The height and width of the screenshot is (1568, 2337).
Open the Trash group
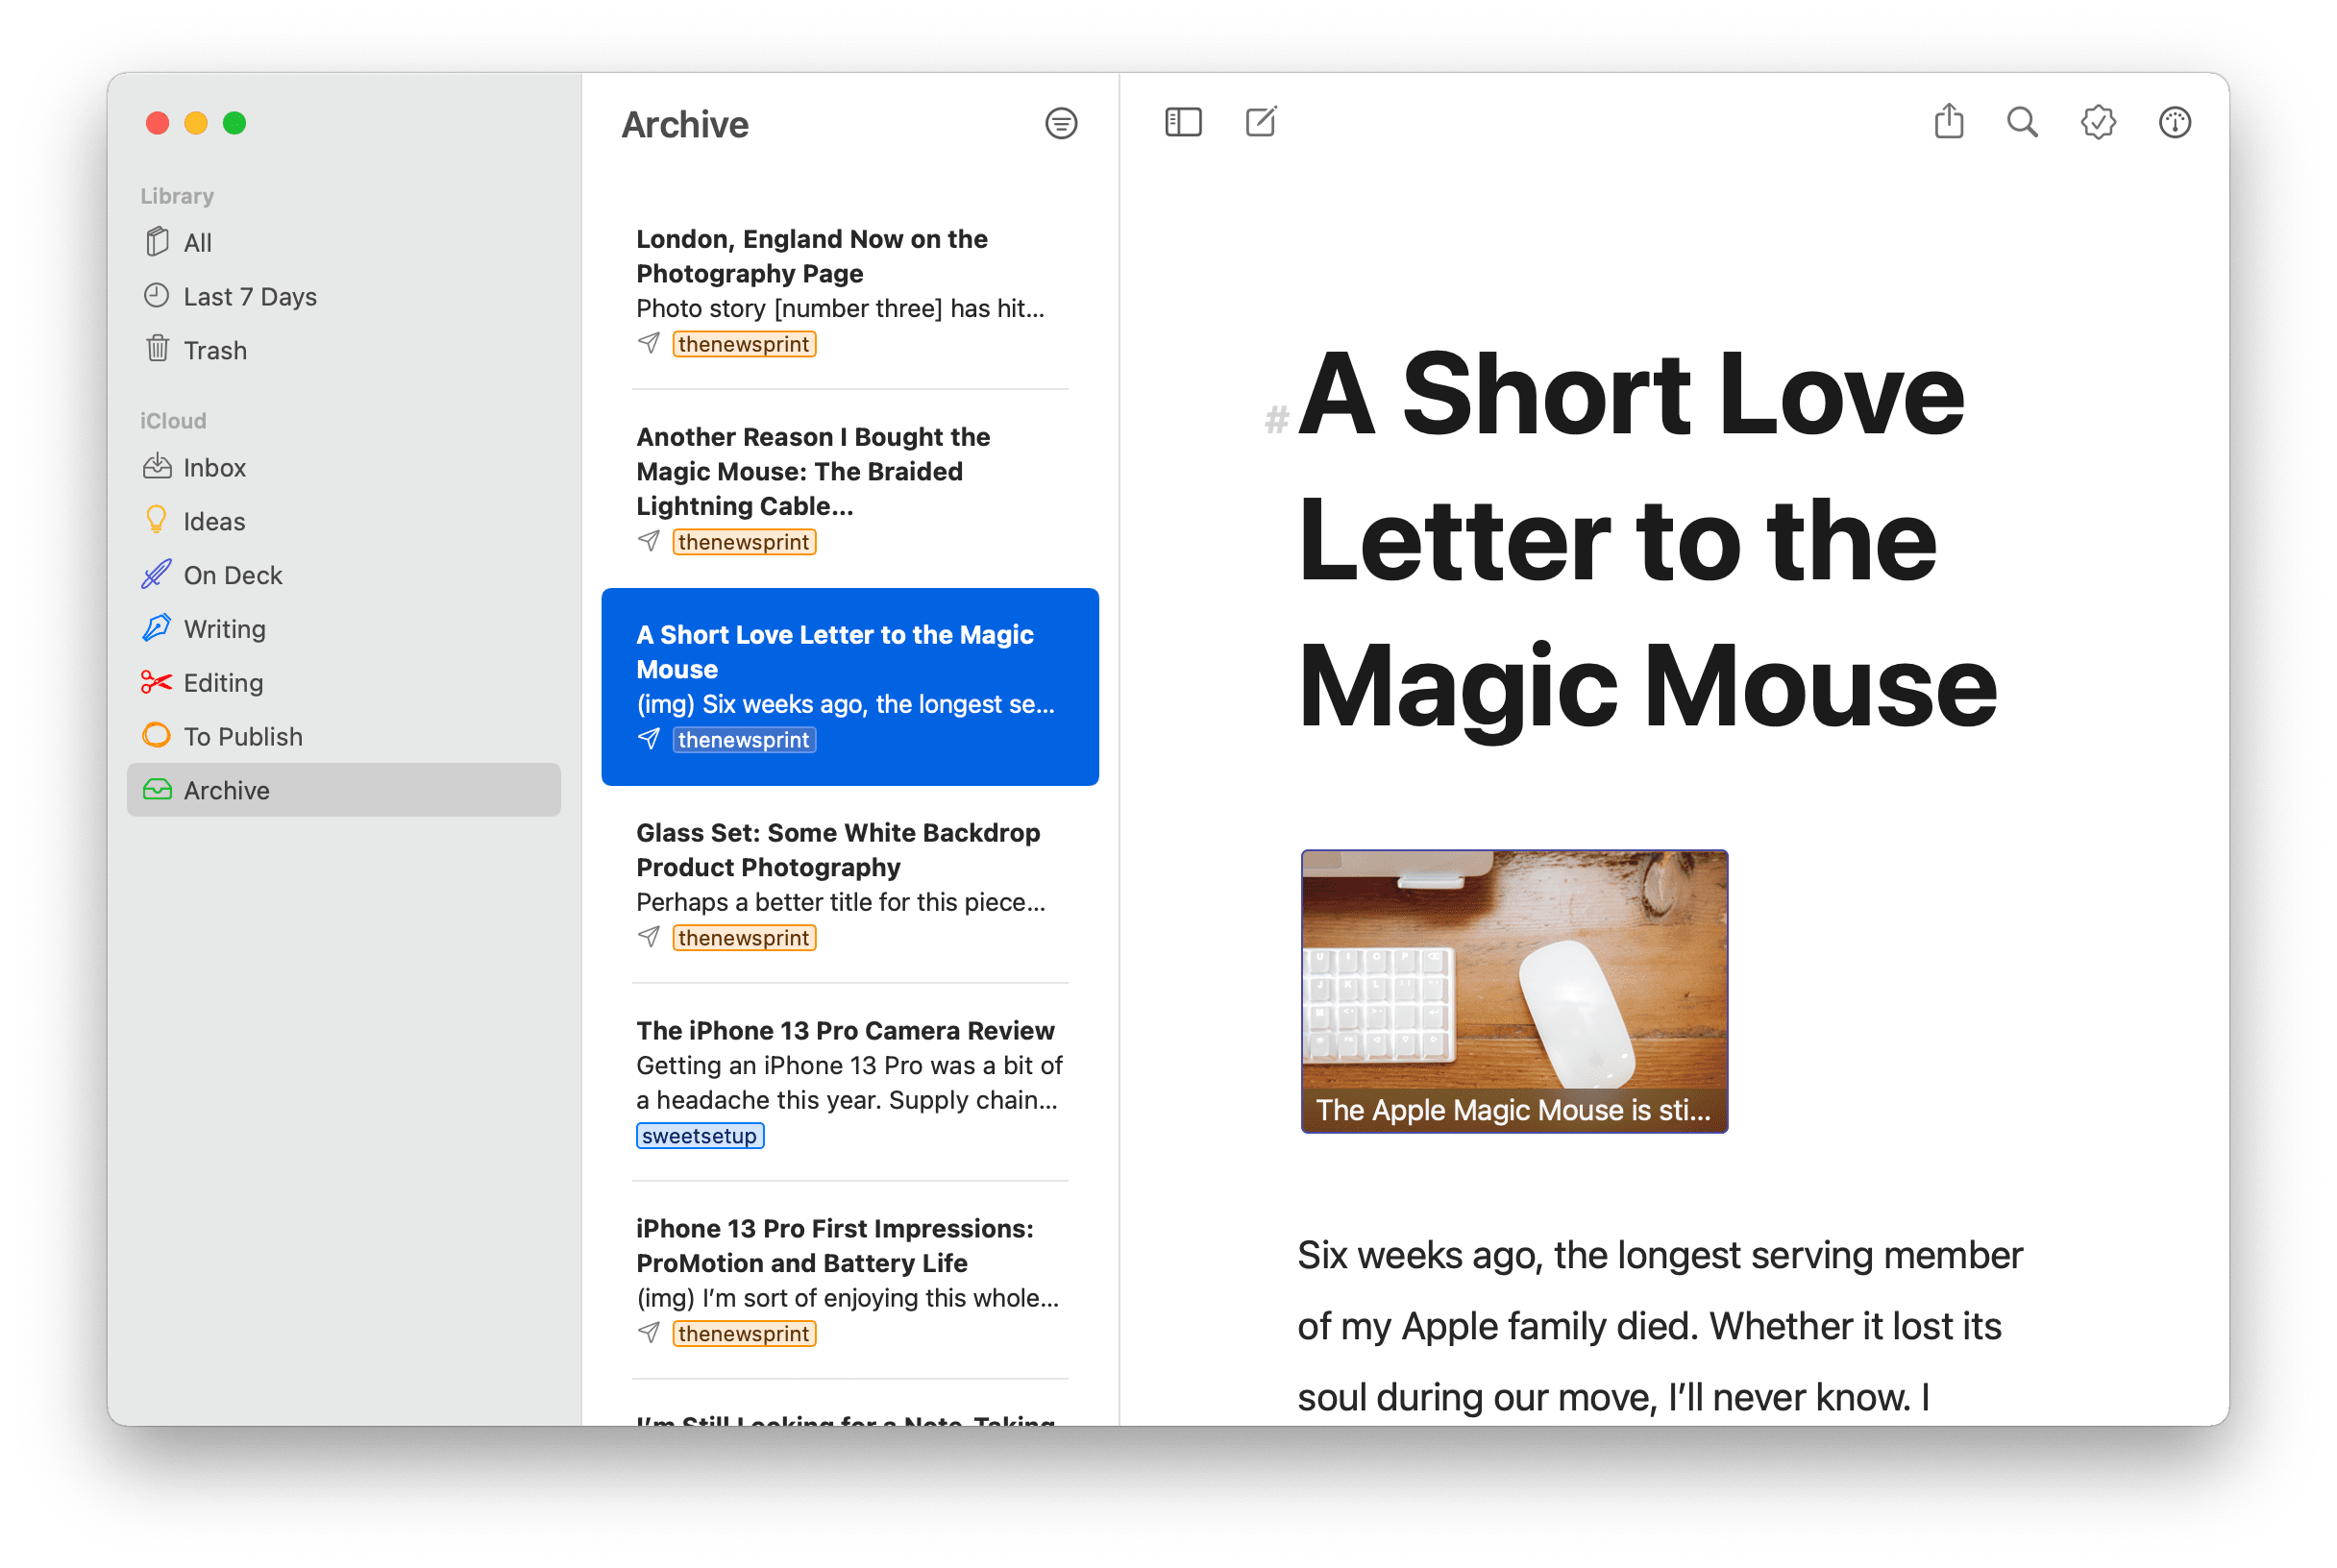344,350
